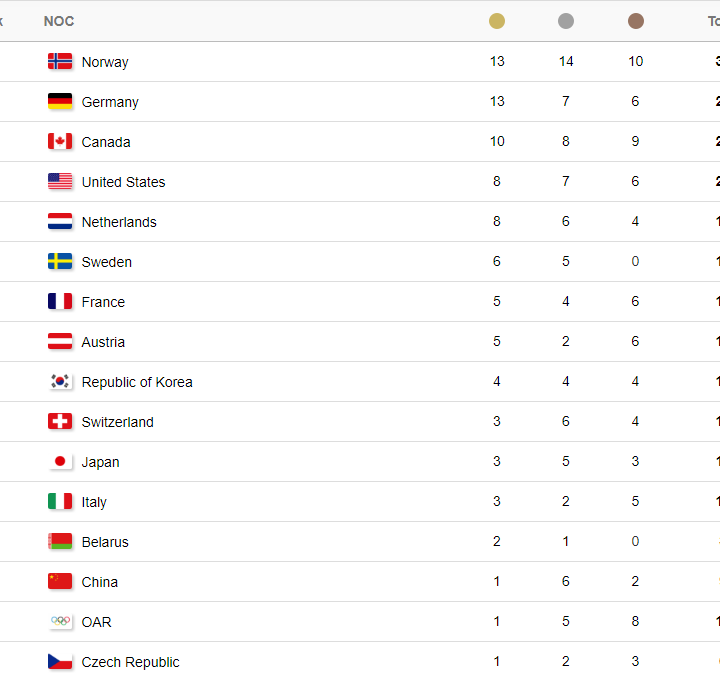
Task: Open the Netherlands country entry
Action: coord(119,222)
